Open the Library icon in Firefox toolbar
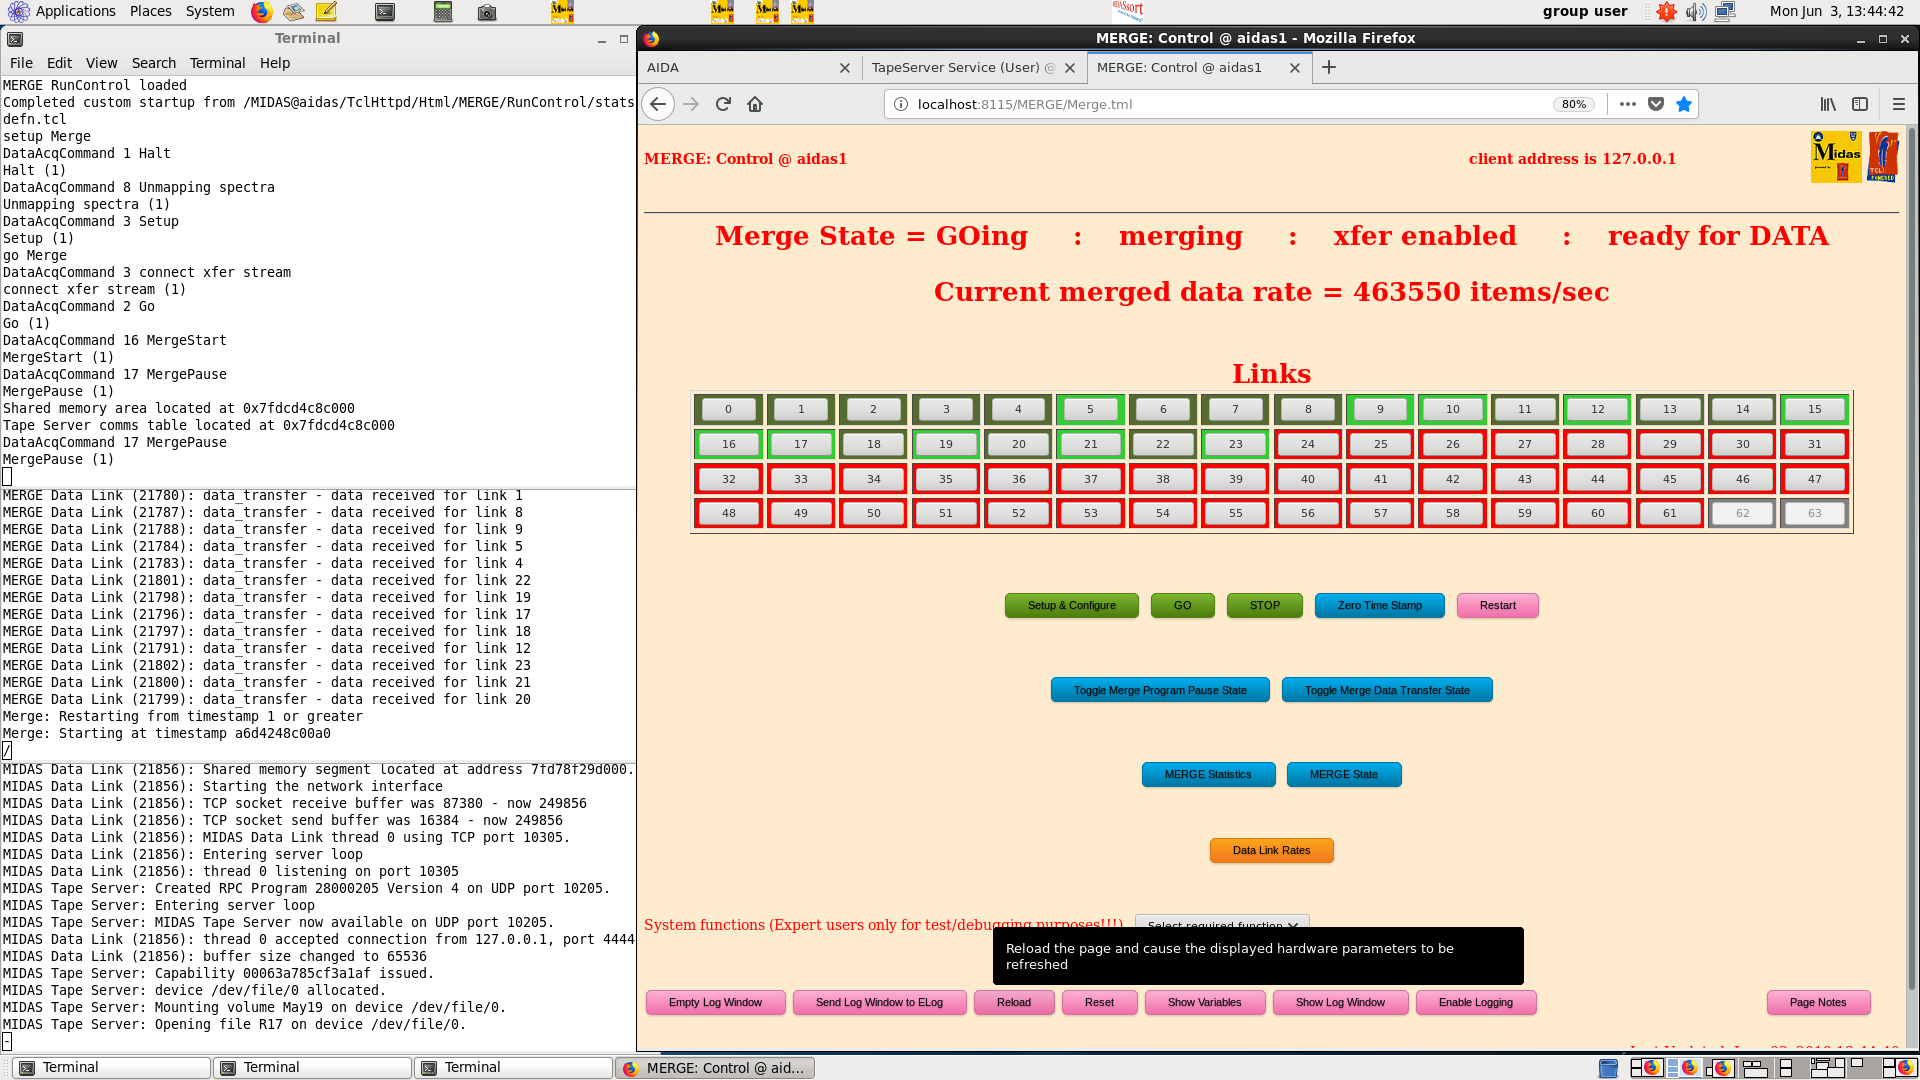The width and height of the screenshot is (1920, 1080). 1828,104
